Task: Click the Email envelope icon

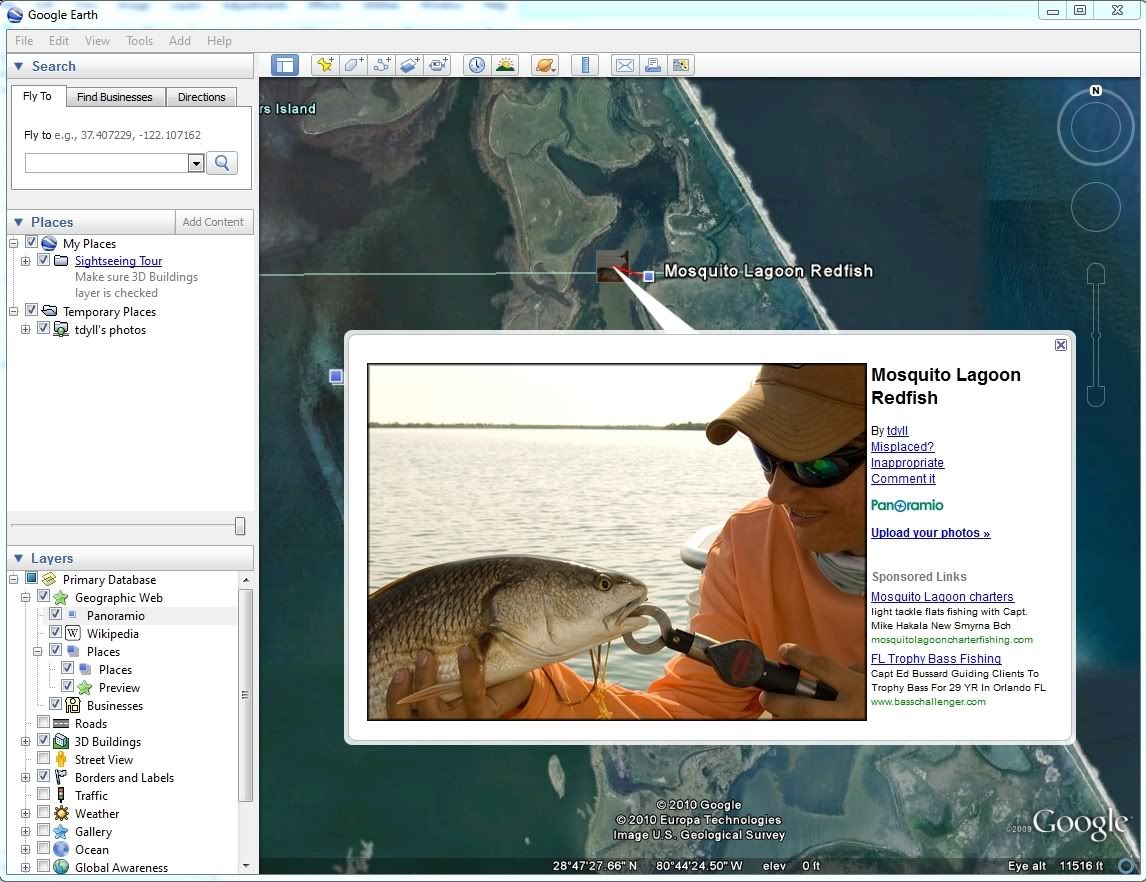Action: pos(625,65)
